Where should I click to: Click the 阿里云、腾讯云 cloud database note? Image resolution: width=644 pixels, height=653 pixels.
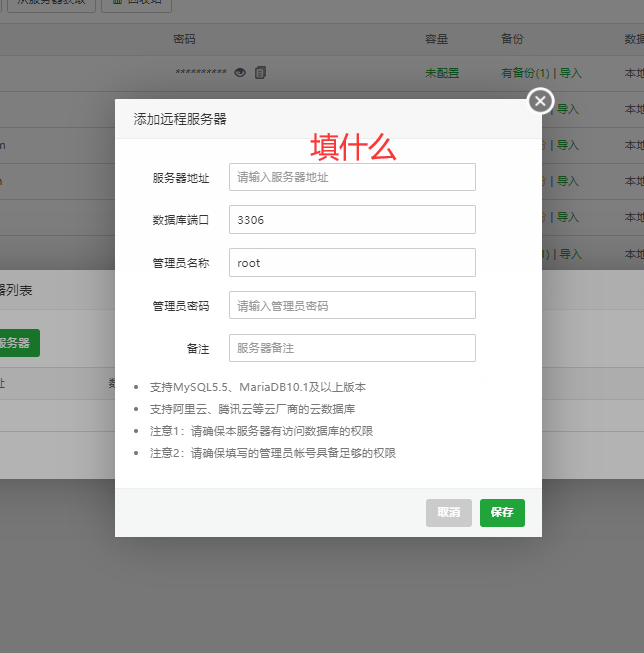pyautogui.click(x=252, y=409)
